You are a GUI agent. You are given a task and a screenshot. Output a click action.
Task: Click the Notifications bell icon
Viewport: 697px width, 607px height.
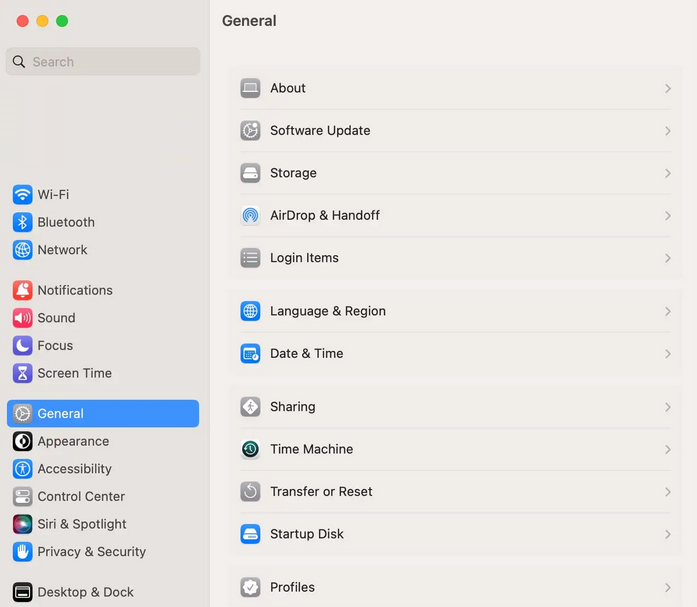tap(22, 290)
